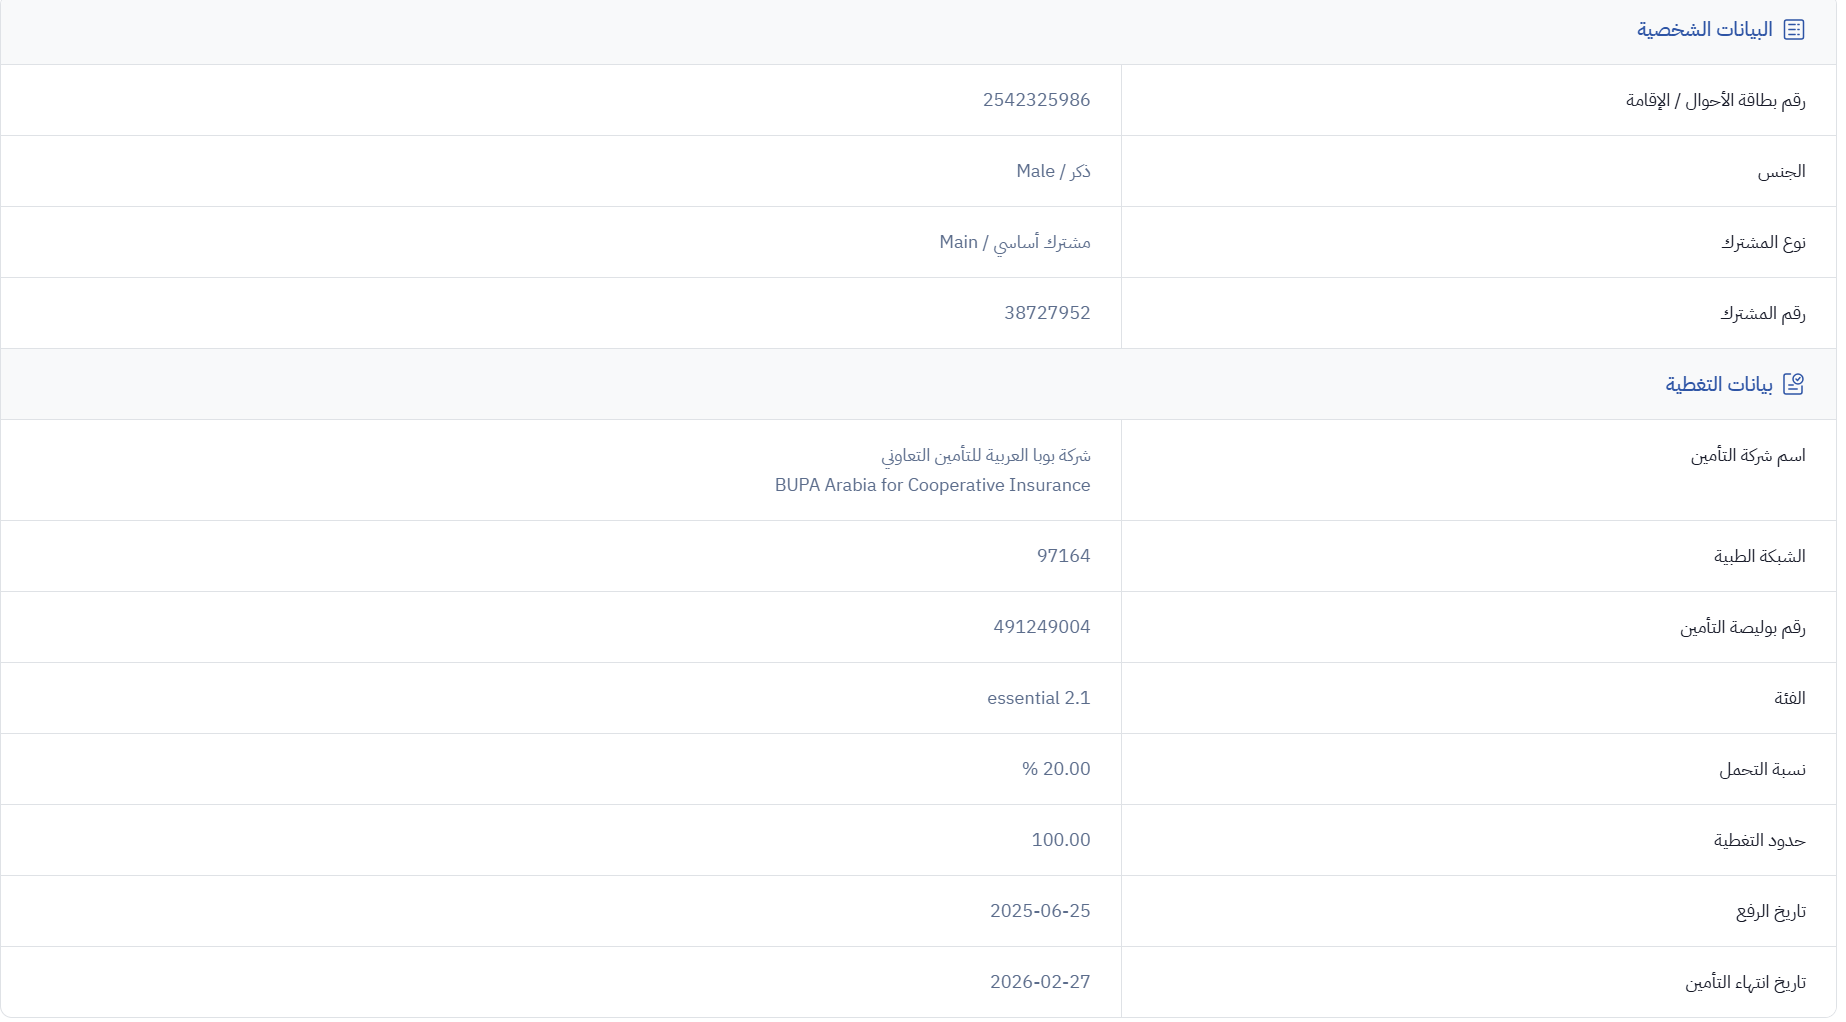
Task: Click the 20.00 percent deductible value
Action: tap(1056, 769)
